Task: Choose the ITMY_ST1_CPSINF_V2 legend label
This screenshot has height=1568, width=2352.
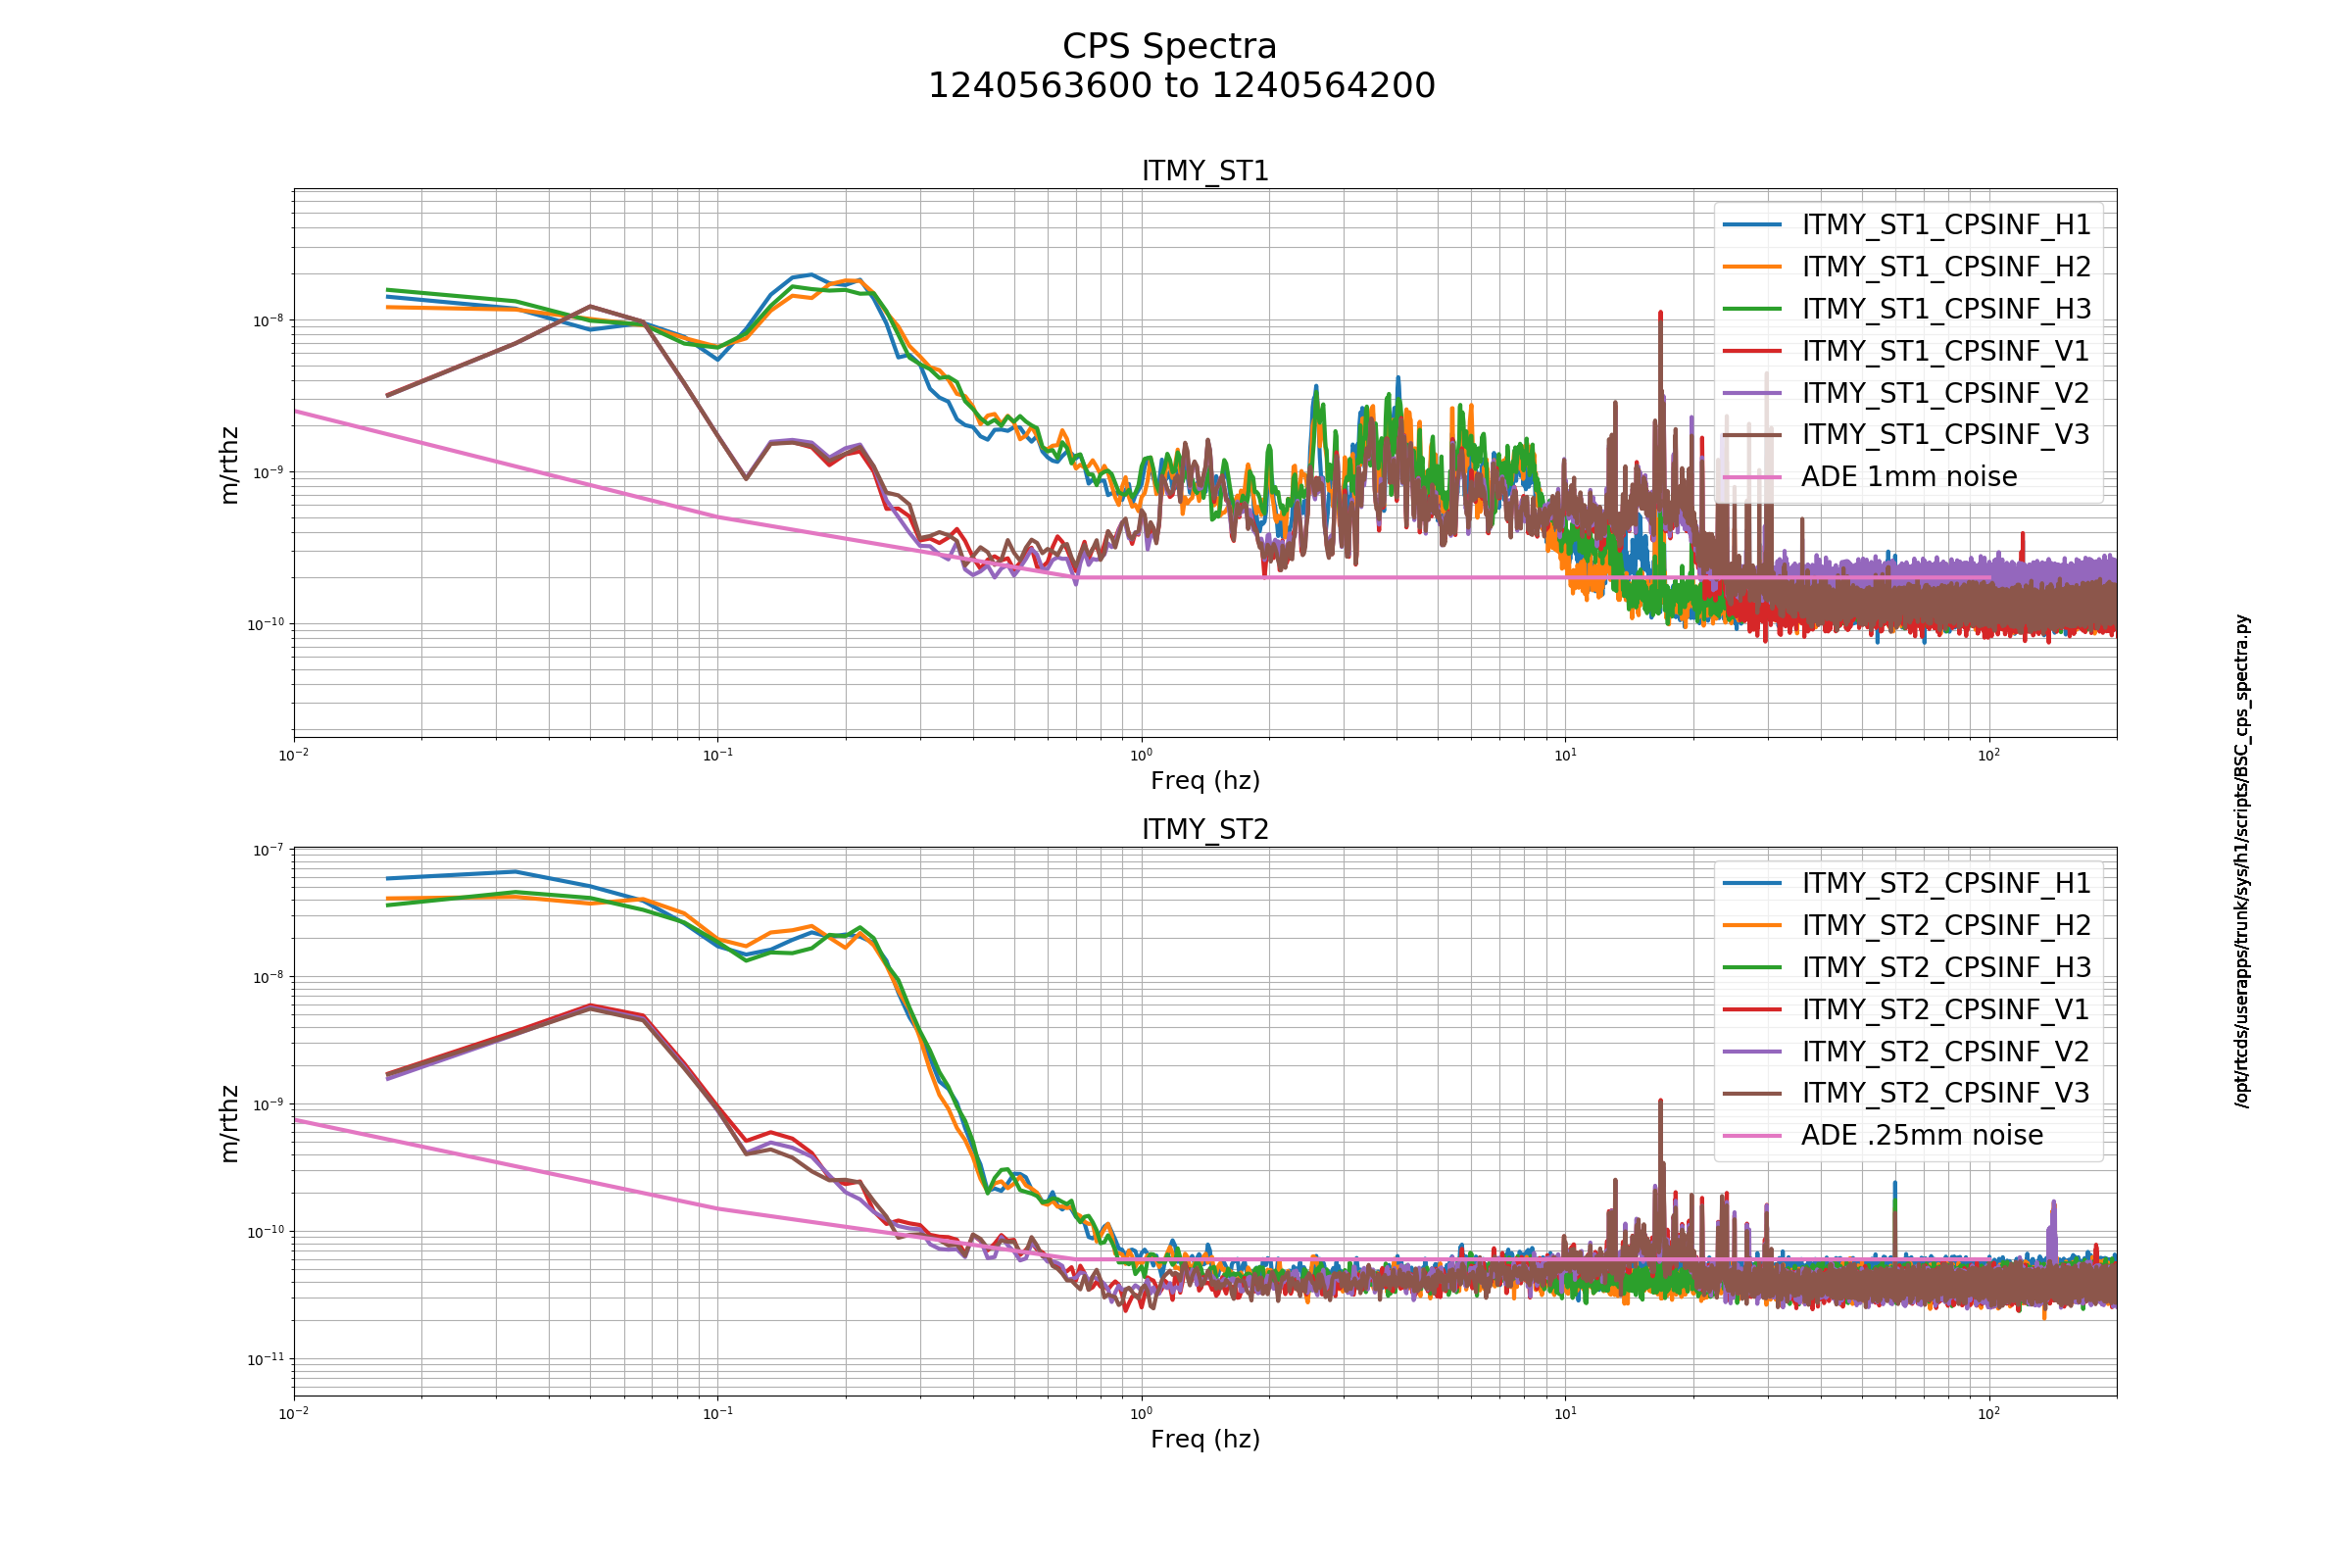Action: (x=1945, y=393)
